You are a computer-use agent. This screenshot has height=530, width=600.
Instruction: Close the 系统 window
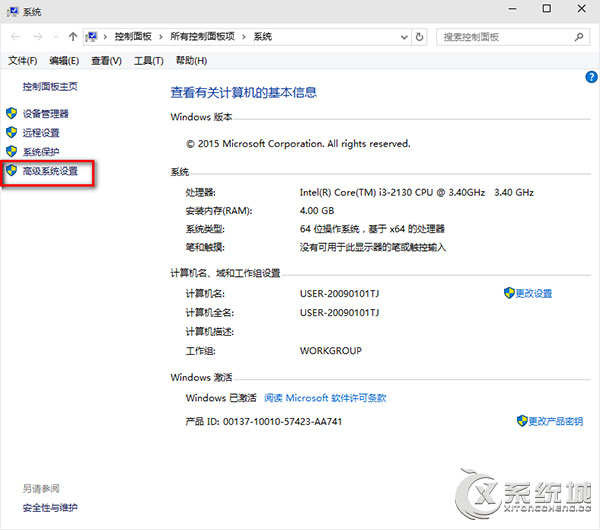click(x=582, y=8)
